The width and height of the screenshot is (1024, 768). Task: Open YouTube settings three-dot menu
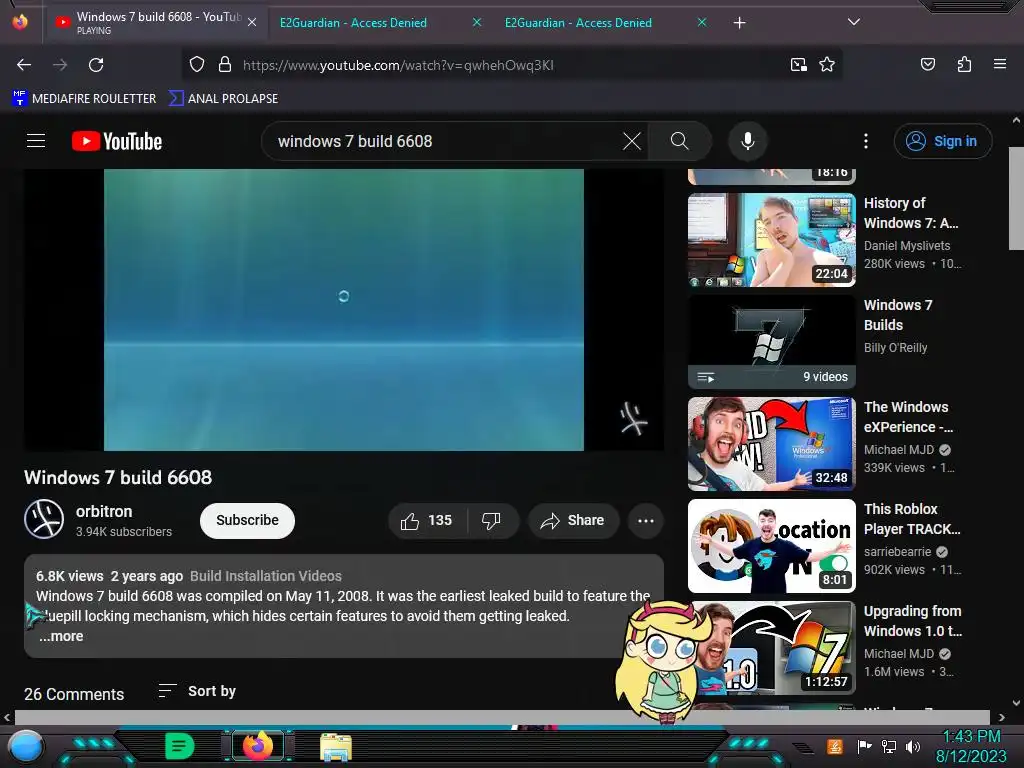[866, 141]
